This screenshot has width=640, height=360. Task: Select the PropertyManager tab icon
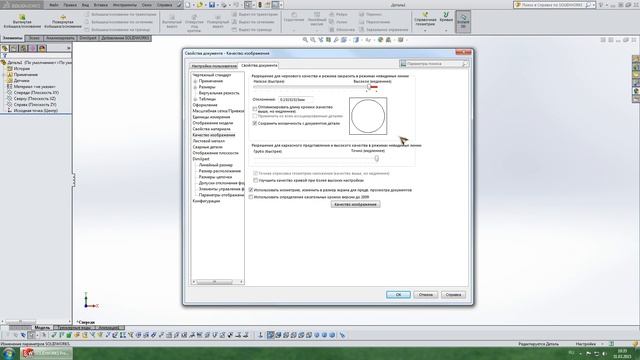[x=14, y=48]
